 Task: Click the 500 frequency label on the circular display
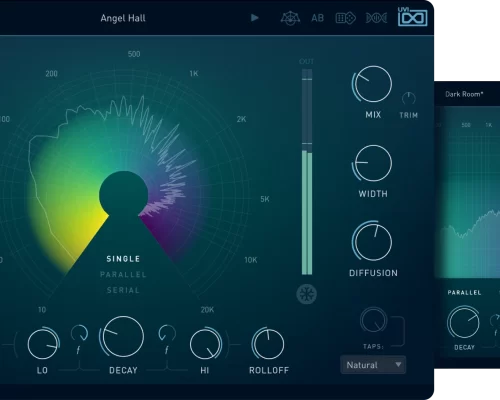click(134, 54)
